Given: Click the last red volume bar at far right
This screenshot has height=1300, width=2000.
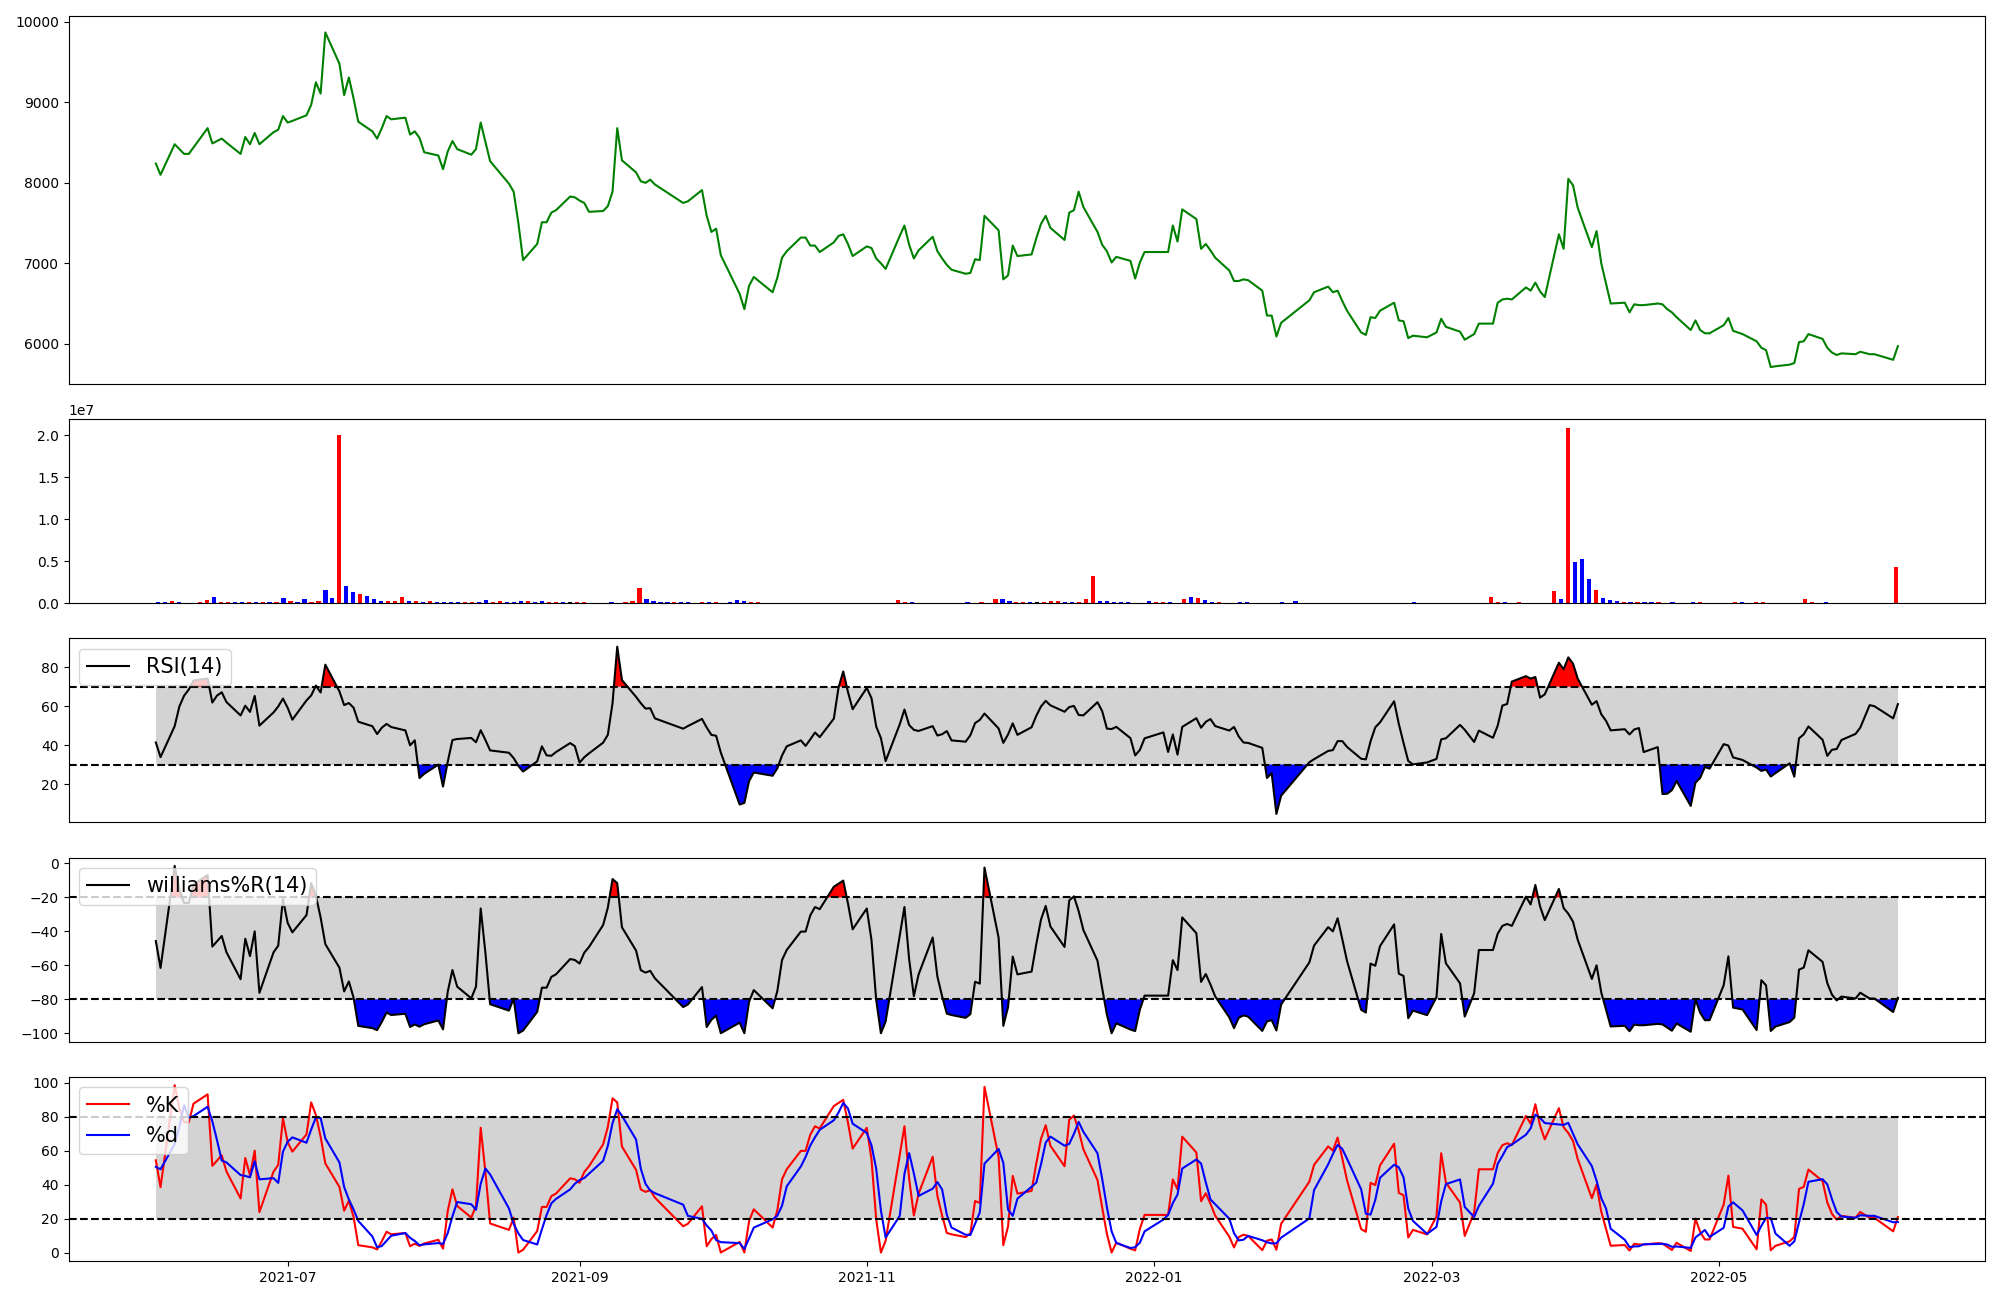Looking at the screenshot, I should [1896, 585].
